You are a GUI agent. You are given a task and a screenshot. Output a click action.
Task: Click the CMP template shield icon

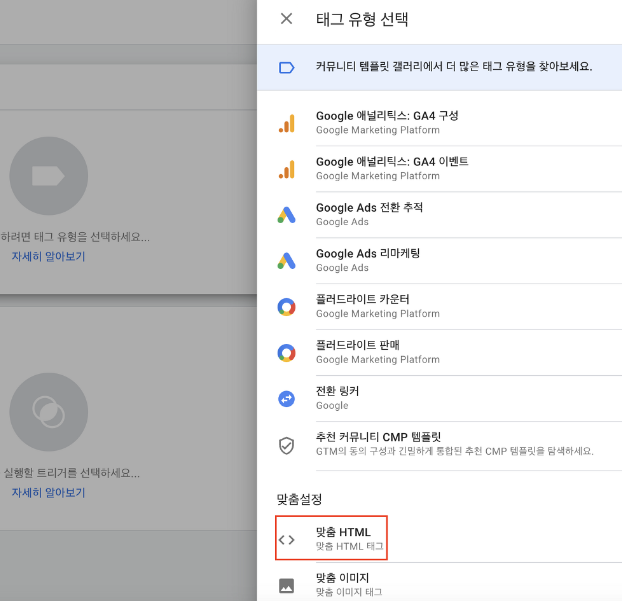pyautogui.click(x=286, y=445)
